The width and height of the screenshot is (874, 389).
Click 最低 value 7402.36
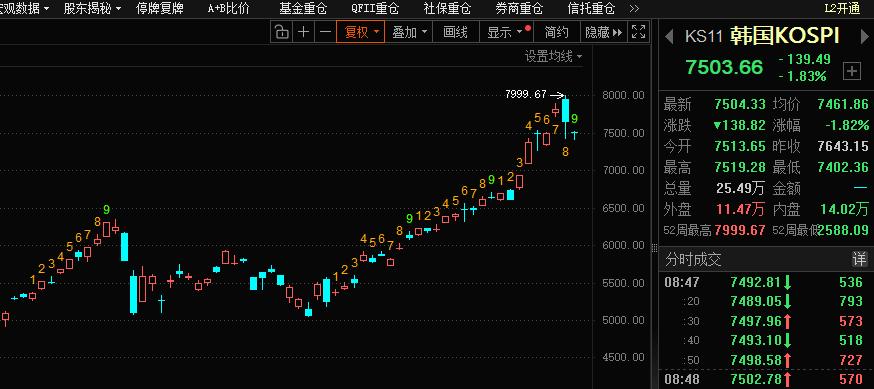(843, 167)
